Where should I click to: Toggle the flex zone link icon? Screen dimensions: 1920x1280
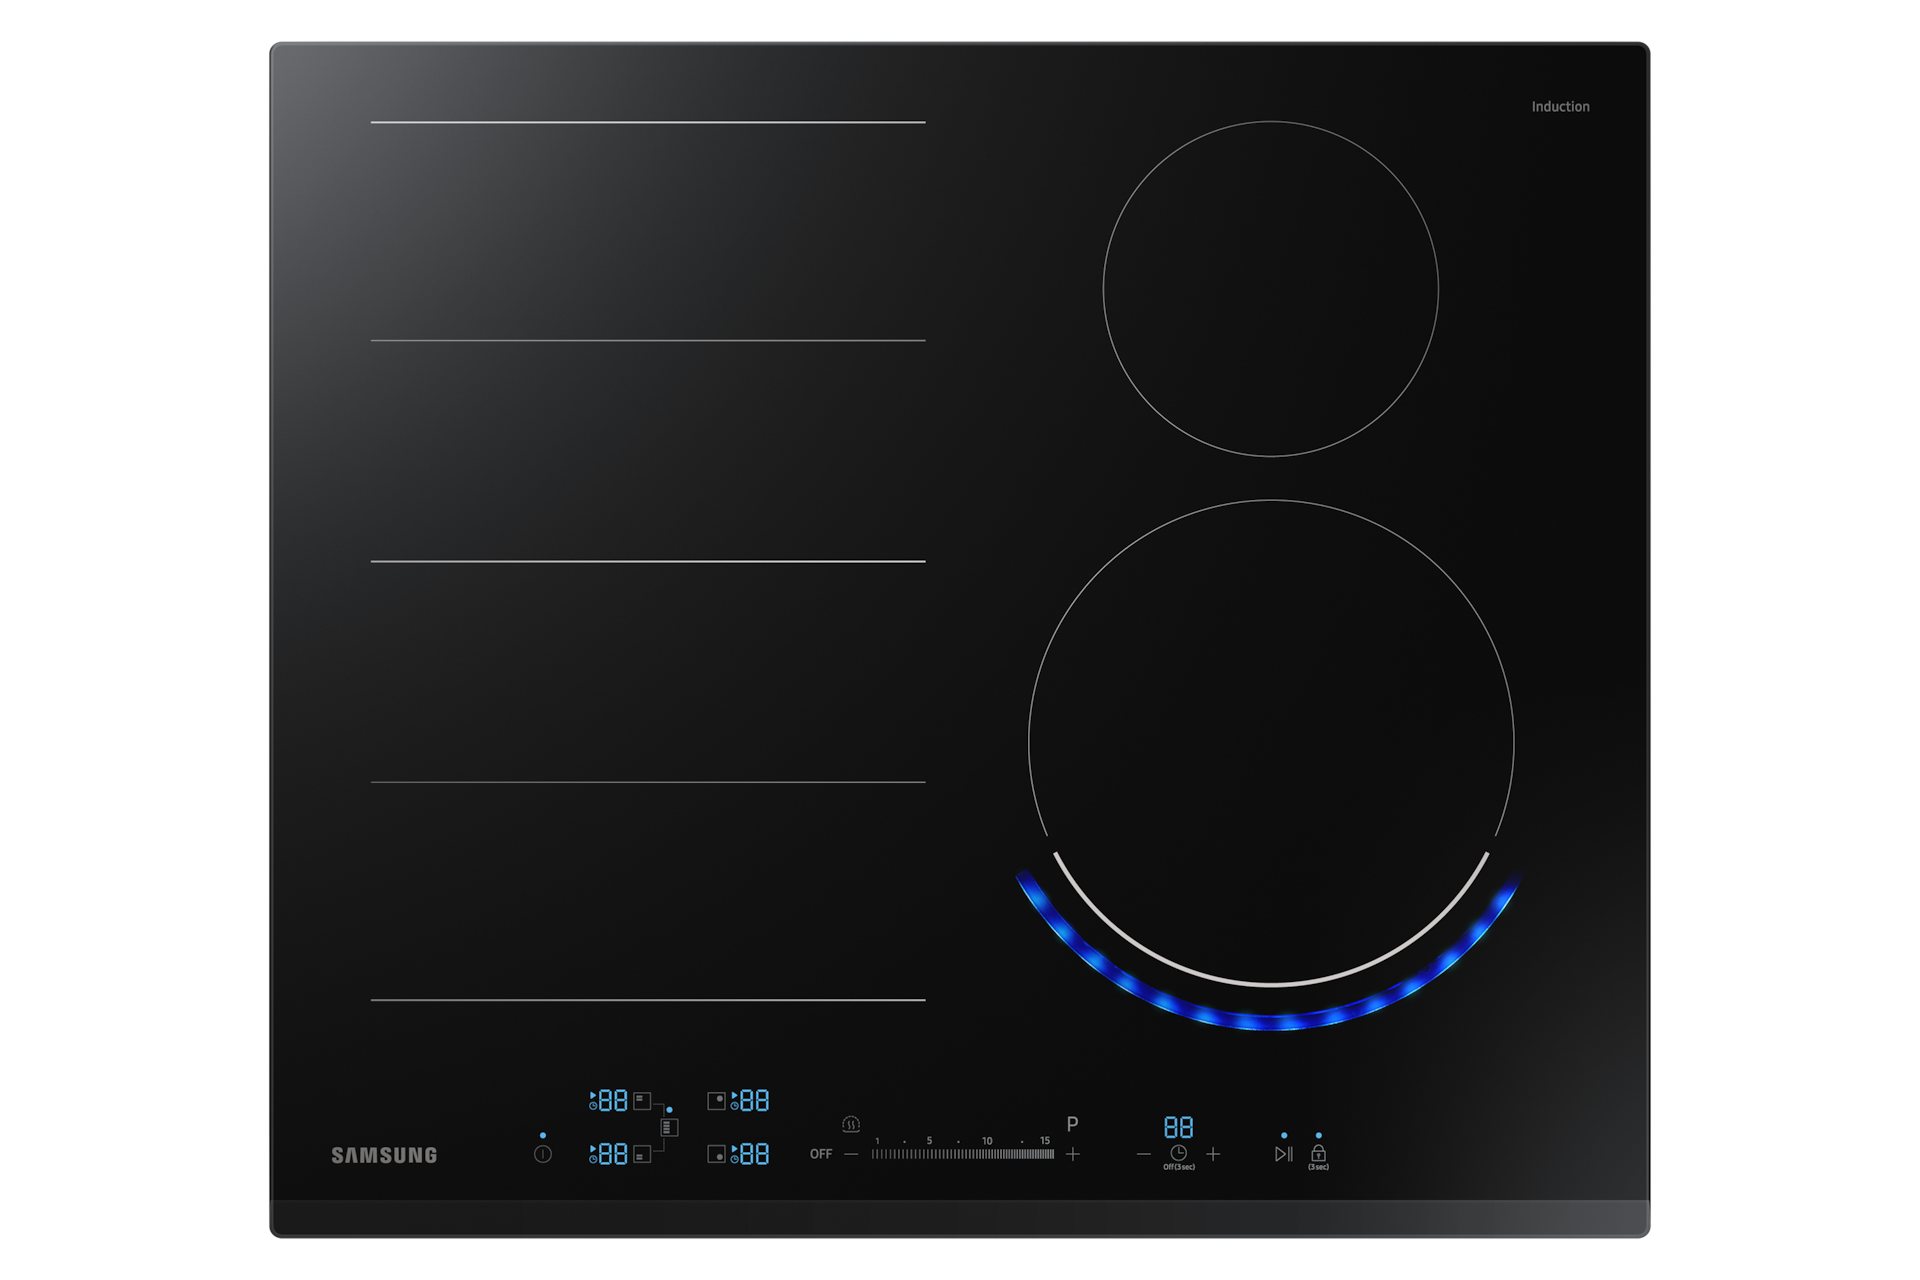669,1127
